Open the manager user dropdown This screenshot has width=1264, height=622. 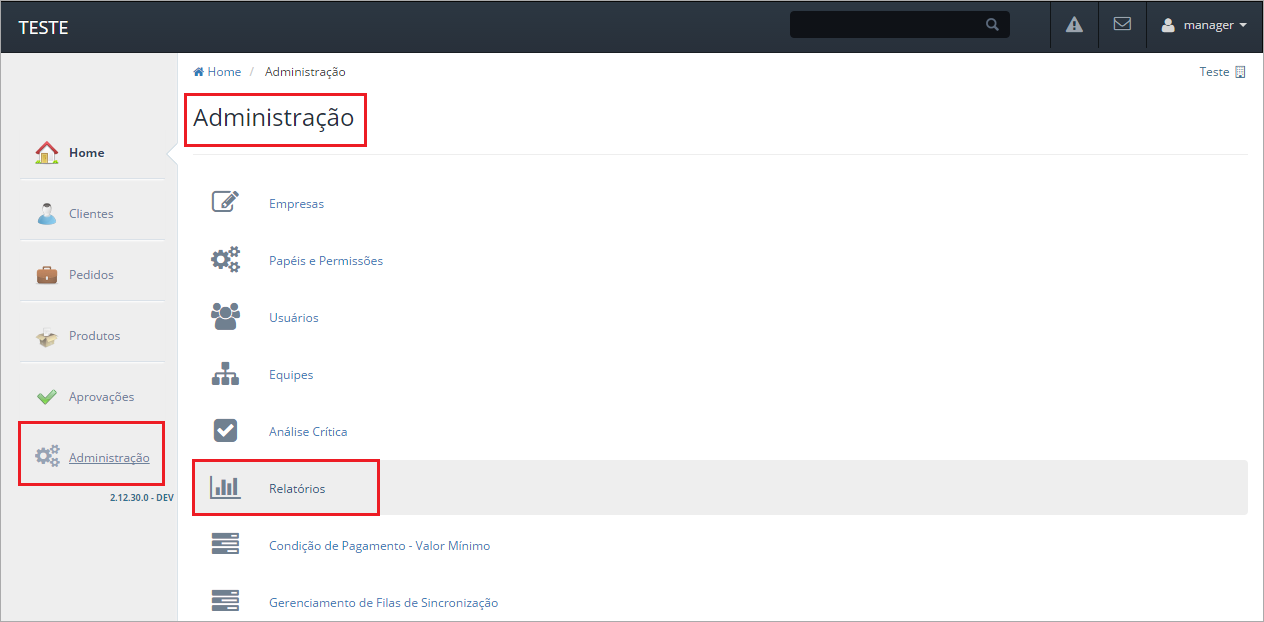(x=1204, y=25)
